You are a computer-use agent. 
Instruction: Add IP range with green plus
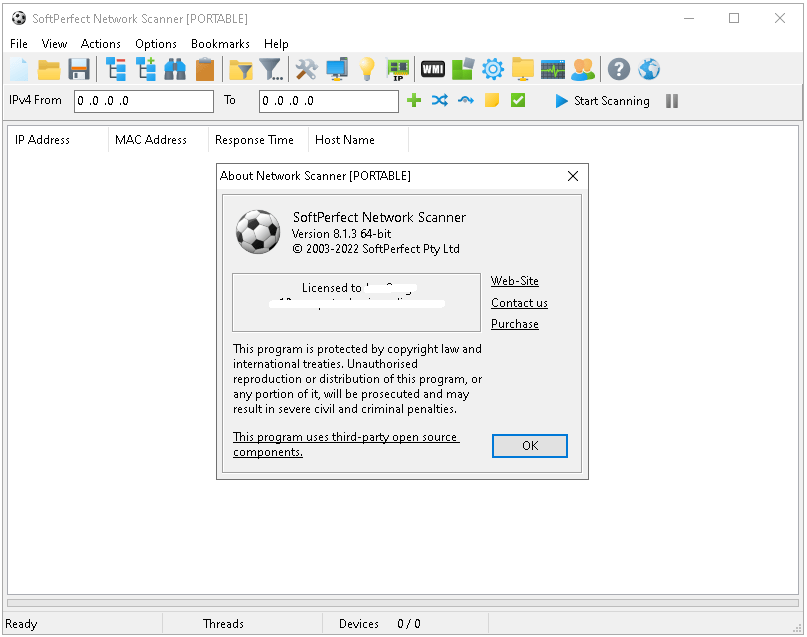tap(414, 100)
